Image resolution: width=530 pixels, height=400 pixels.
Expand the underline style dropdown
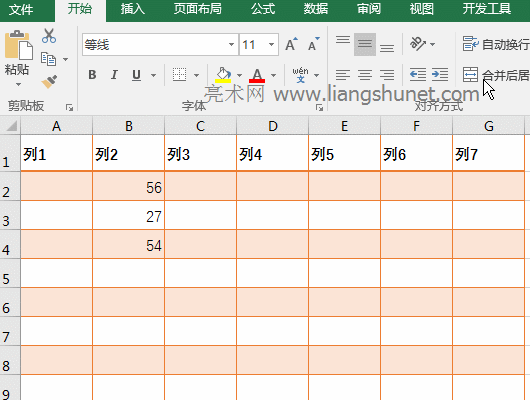153,75
